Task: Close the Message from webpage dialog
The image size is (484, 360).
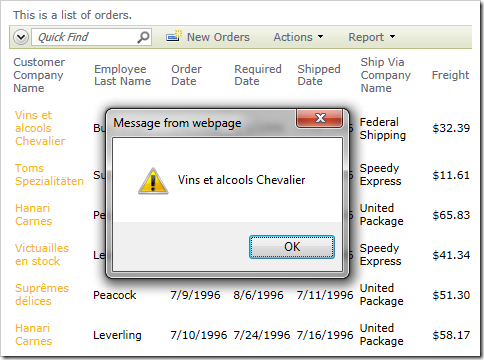Action: pyautogui.click(x=319, y=118)
